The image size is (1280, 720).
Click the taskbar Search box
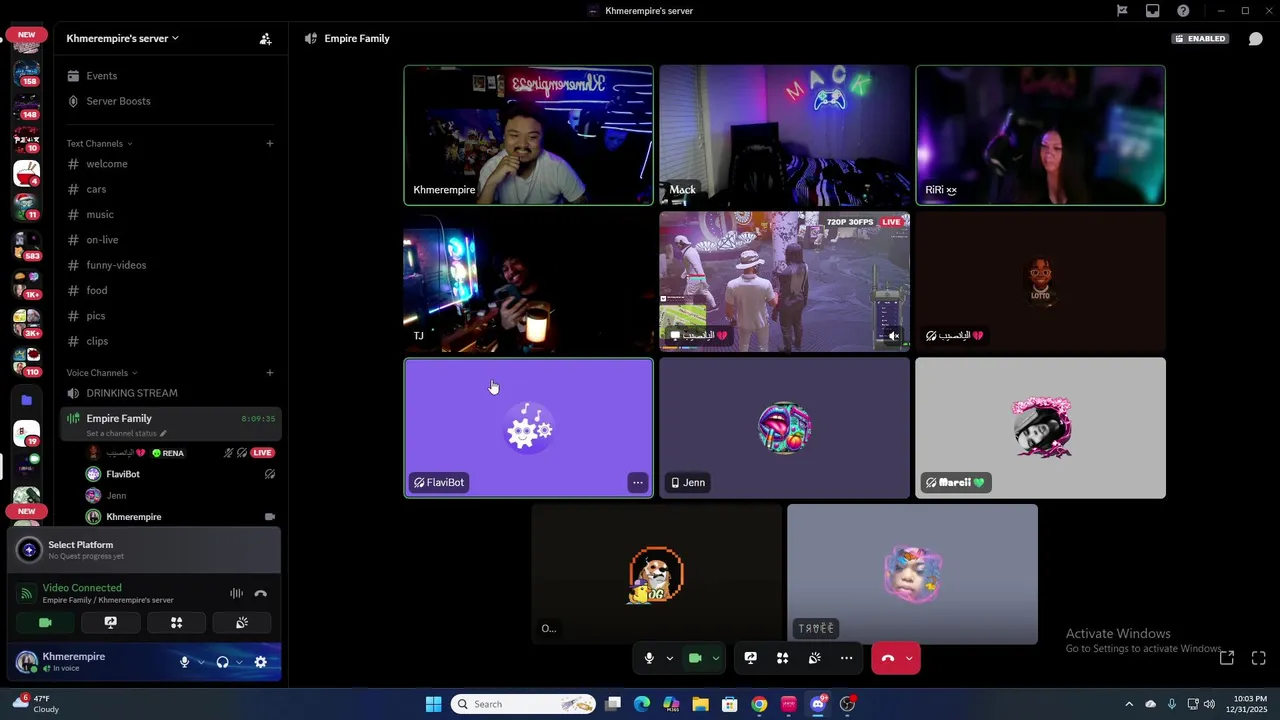[x=523, y=704]
